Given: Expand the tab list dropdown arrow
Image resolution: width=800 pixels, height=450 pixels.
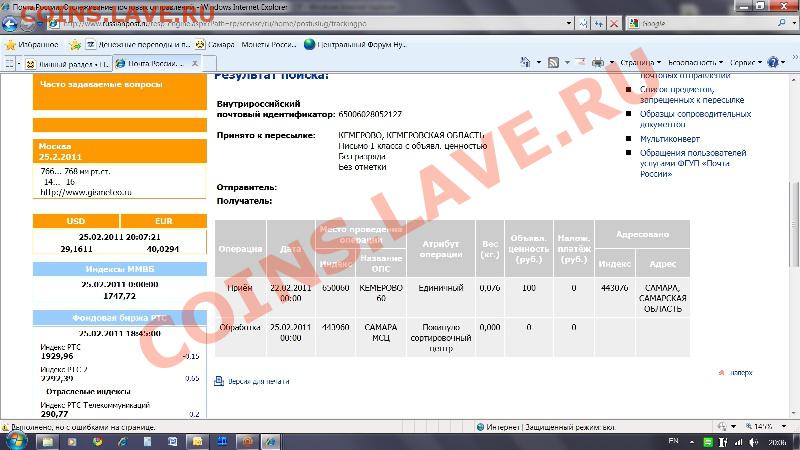Looking at the screenshot, I should click(x=19, y=64).
